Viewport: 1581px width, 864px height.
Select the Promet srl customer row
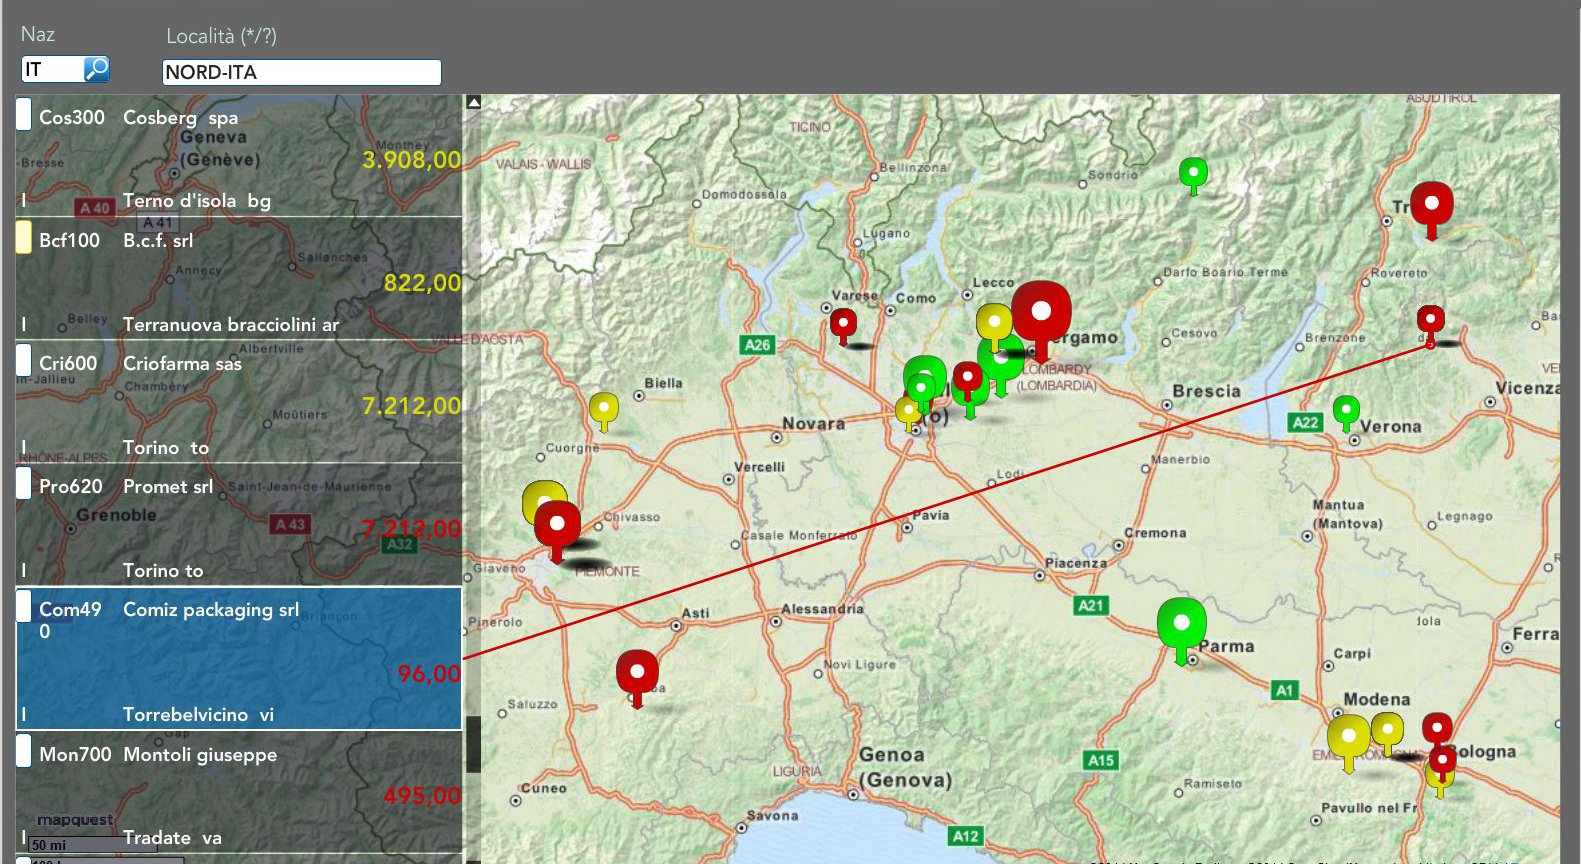click(x=239, y=525)
